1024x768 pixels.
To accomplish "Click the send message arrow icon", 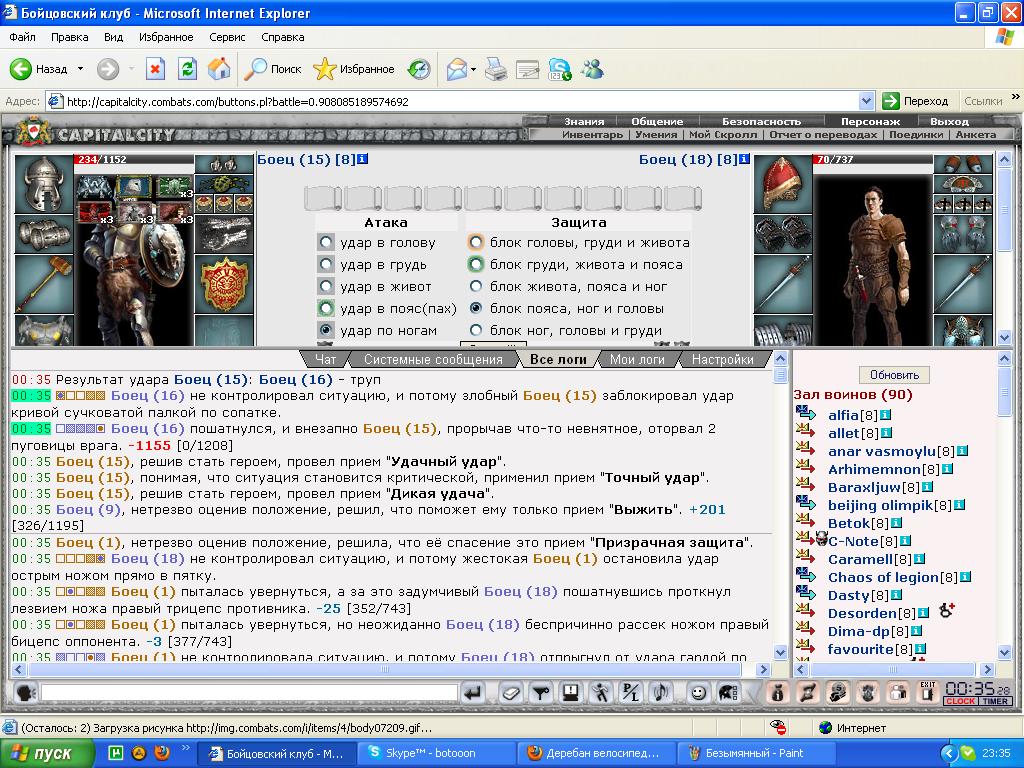I will 473,692.
